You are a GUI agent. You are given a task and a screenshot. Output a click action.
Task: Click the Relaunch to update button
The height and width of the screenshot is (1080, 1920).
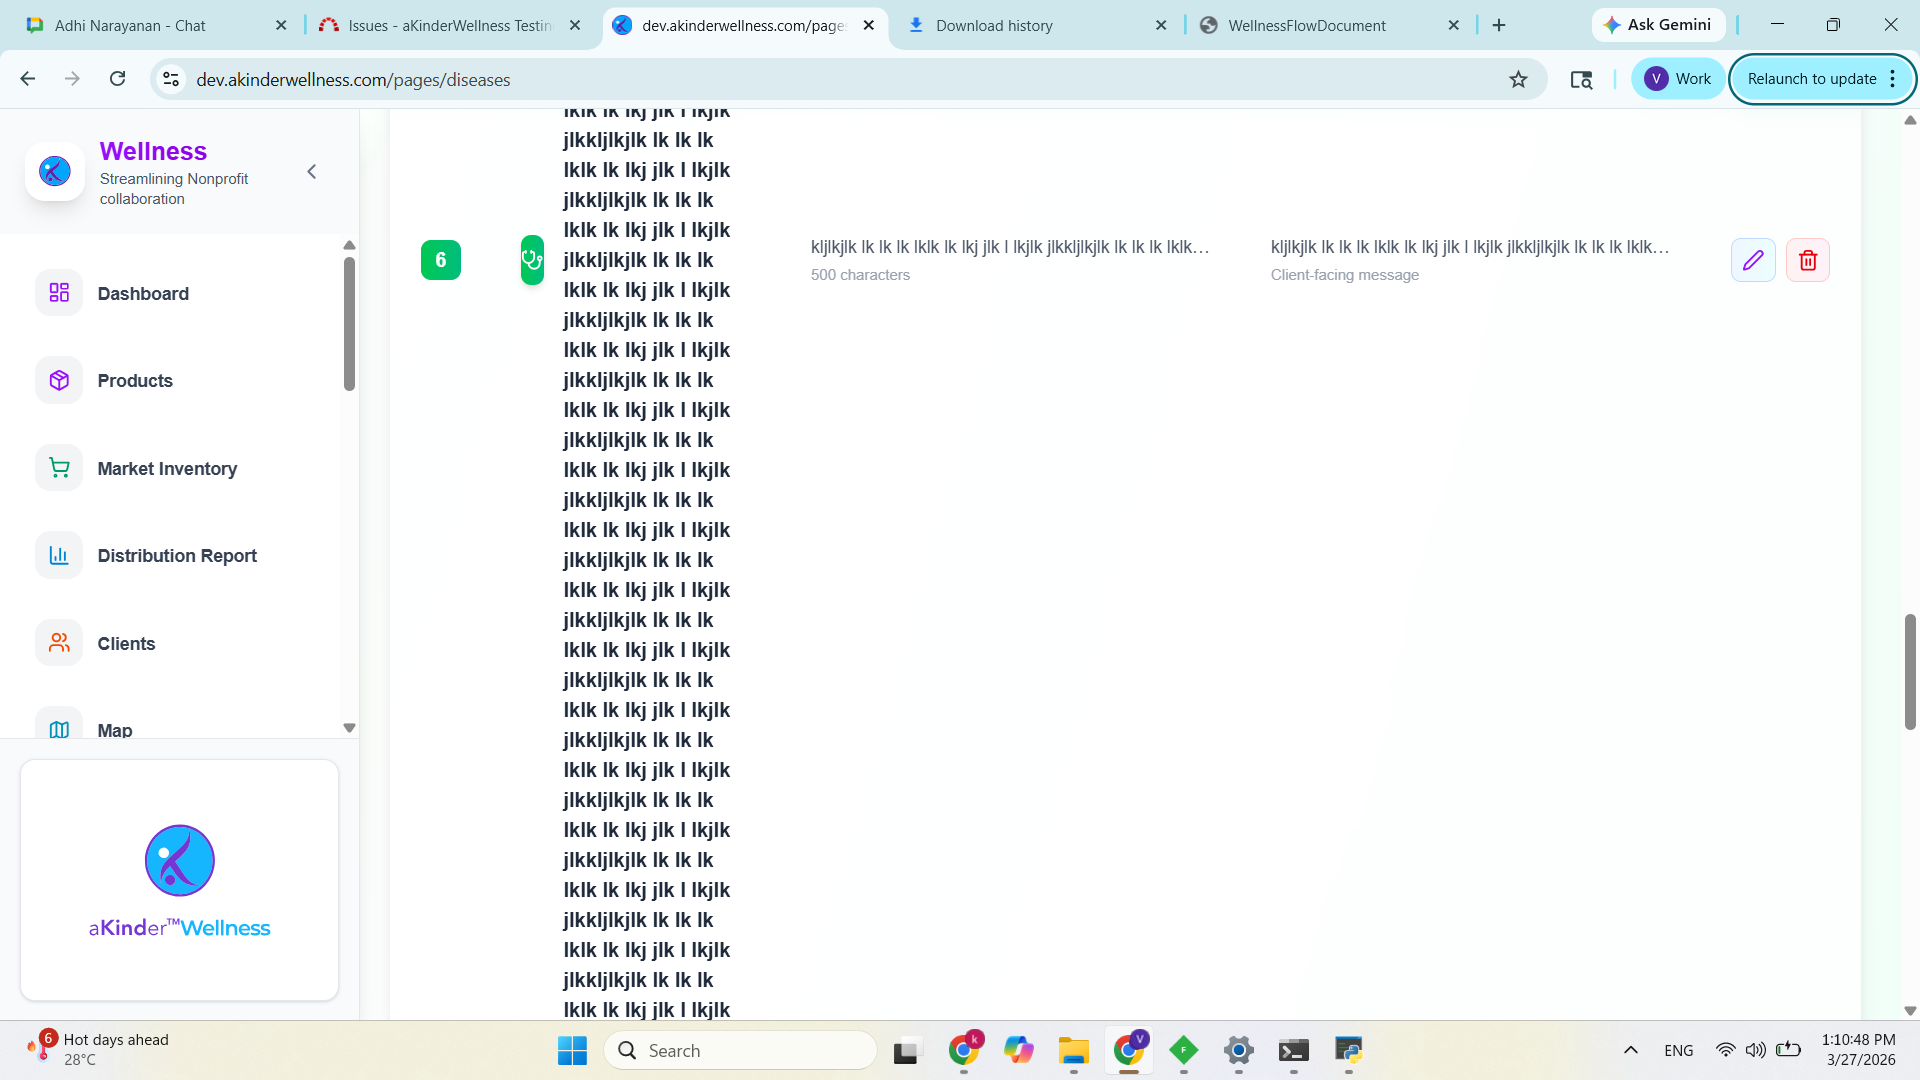[1811, 79]
